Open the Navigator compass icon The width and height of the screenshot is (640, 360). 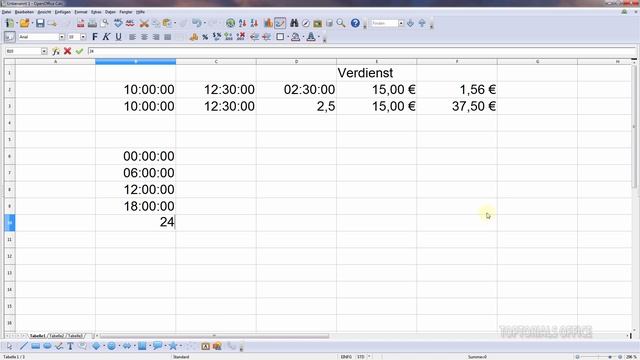(306, 23)
